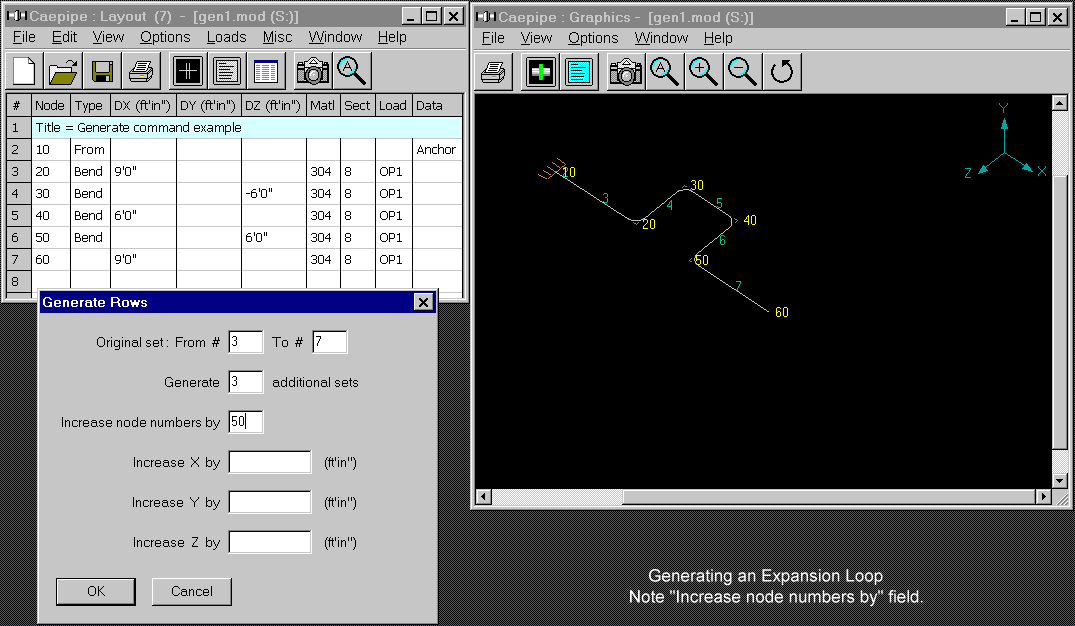Click the Graphics horizontal scrollbar left arrow
The image size is (1075, 626).
point(483,496)
